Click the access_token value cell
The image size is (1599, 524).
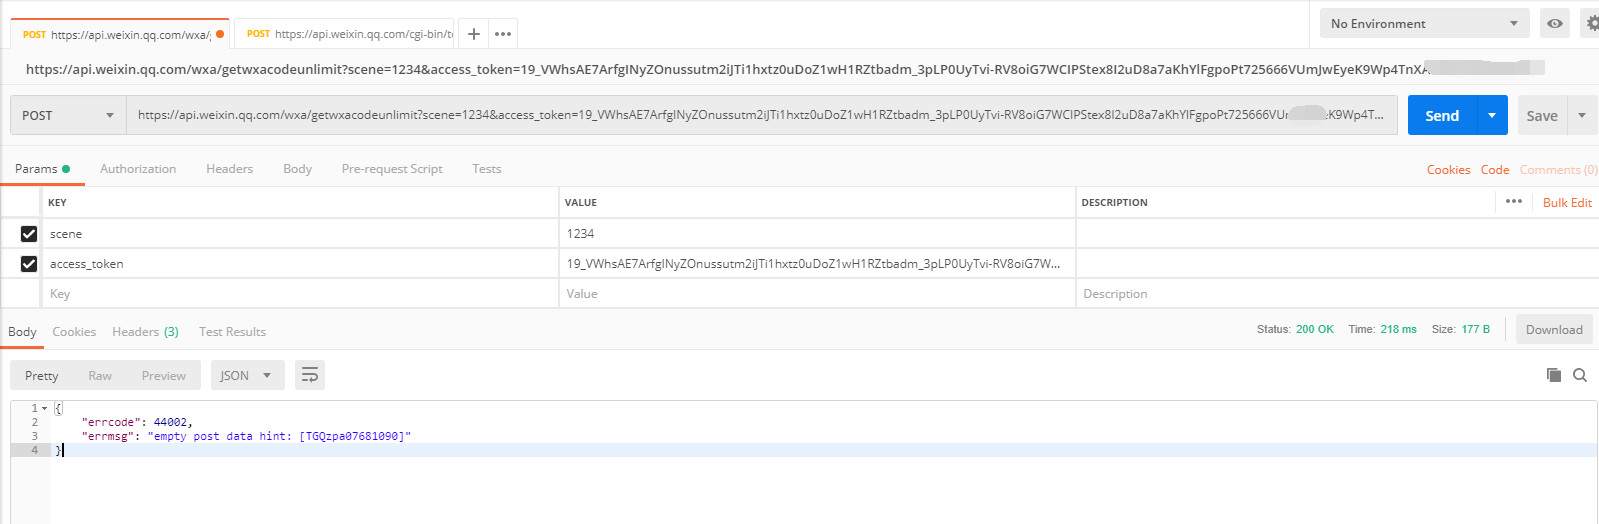click(x=817, y=264)
